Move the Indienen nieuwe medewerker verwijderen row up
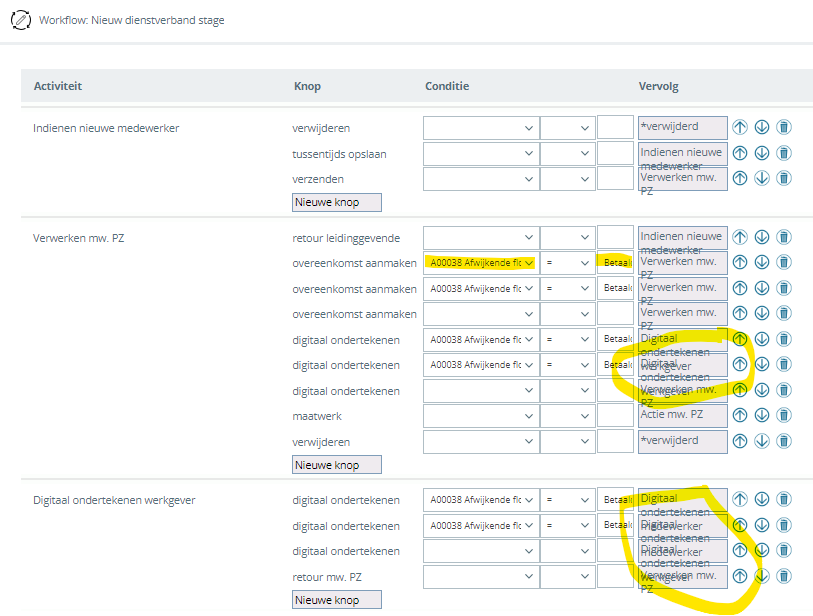Image resolution: width=813 pixels, height=616 pixels. pyautogui.click(x=740, y=127)
